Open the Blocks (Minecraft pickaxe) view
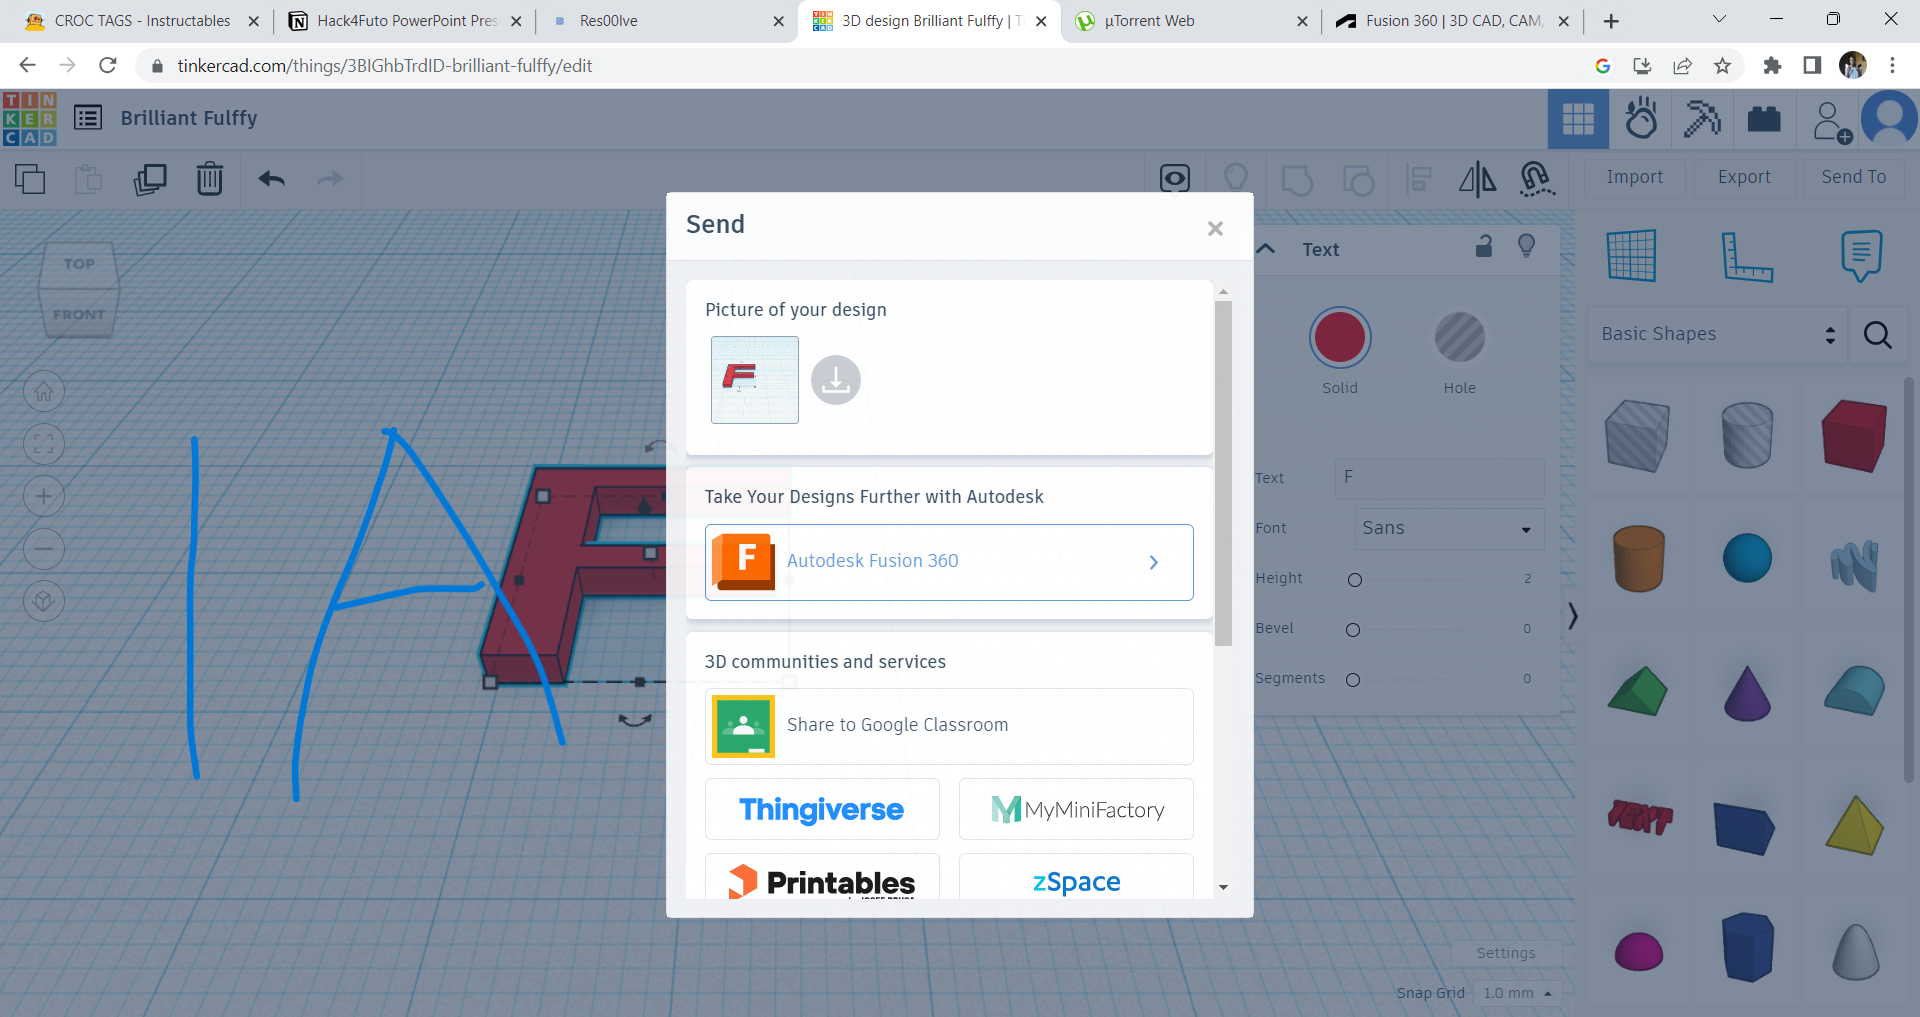 1702,118
